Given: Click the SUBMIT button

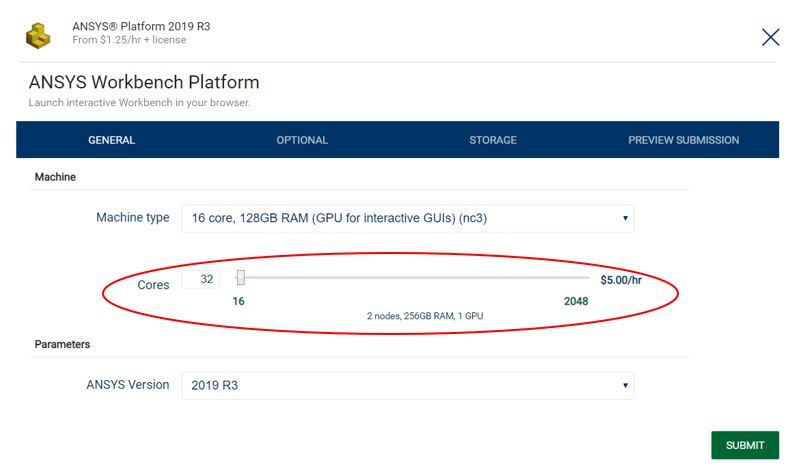Looking at the screenshot, I should click(x=745, y=445).
